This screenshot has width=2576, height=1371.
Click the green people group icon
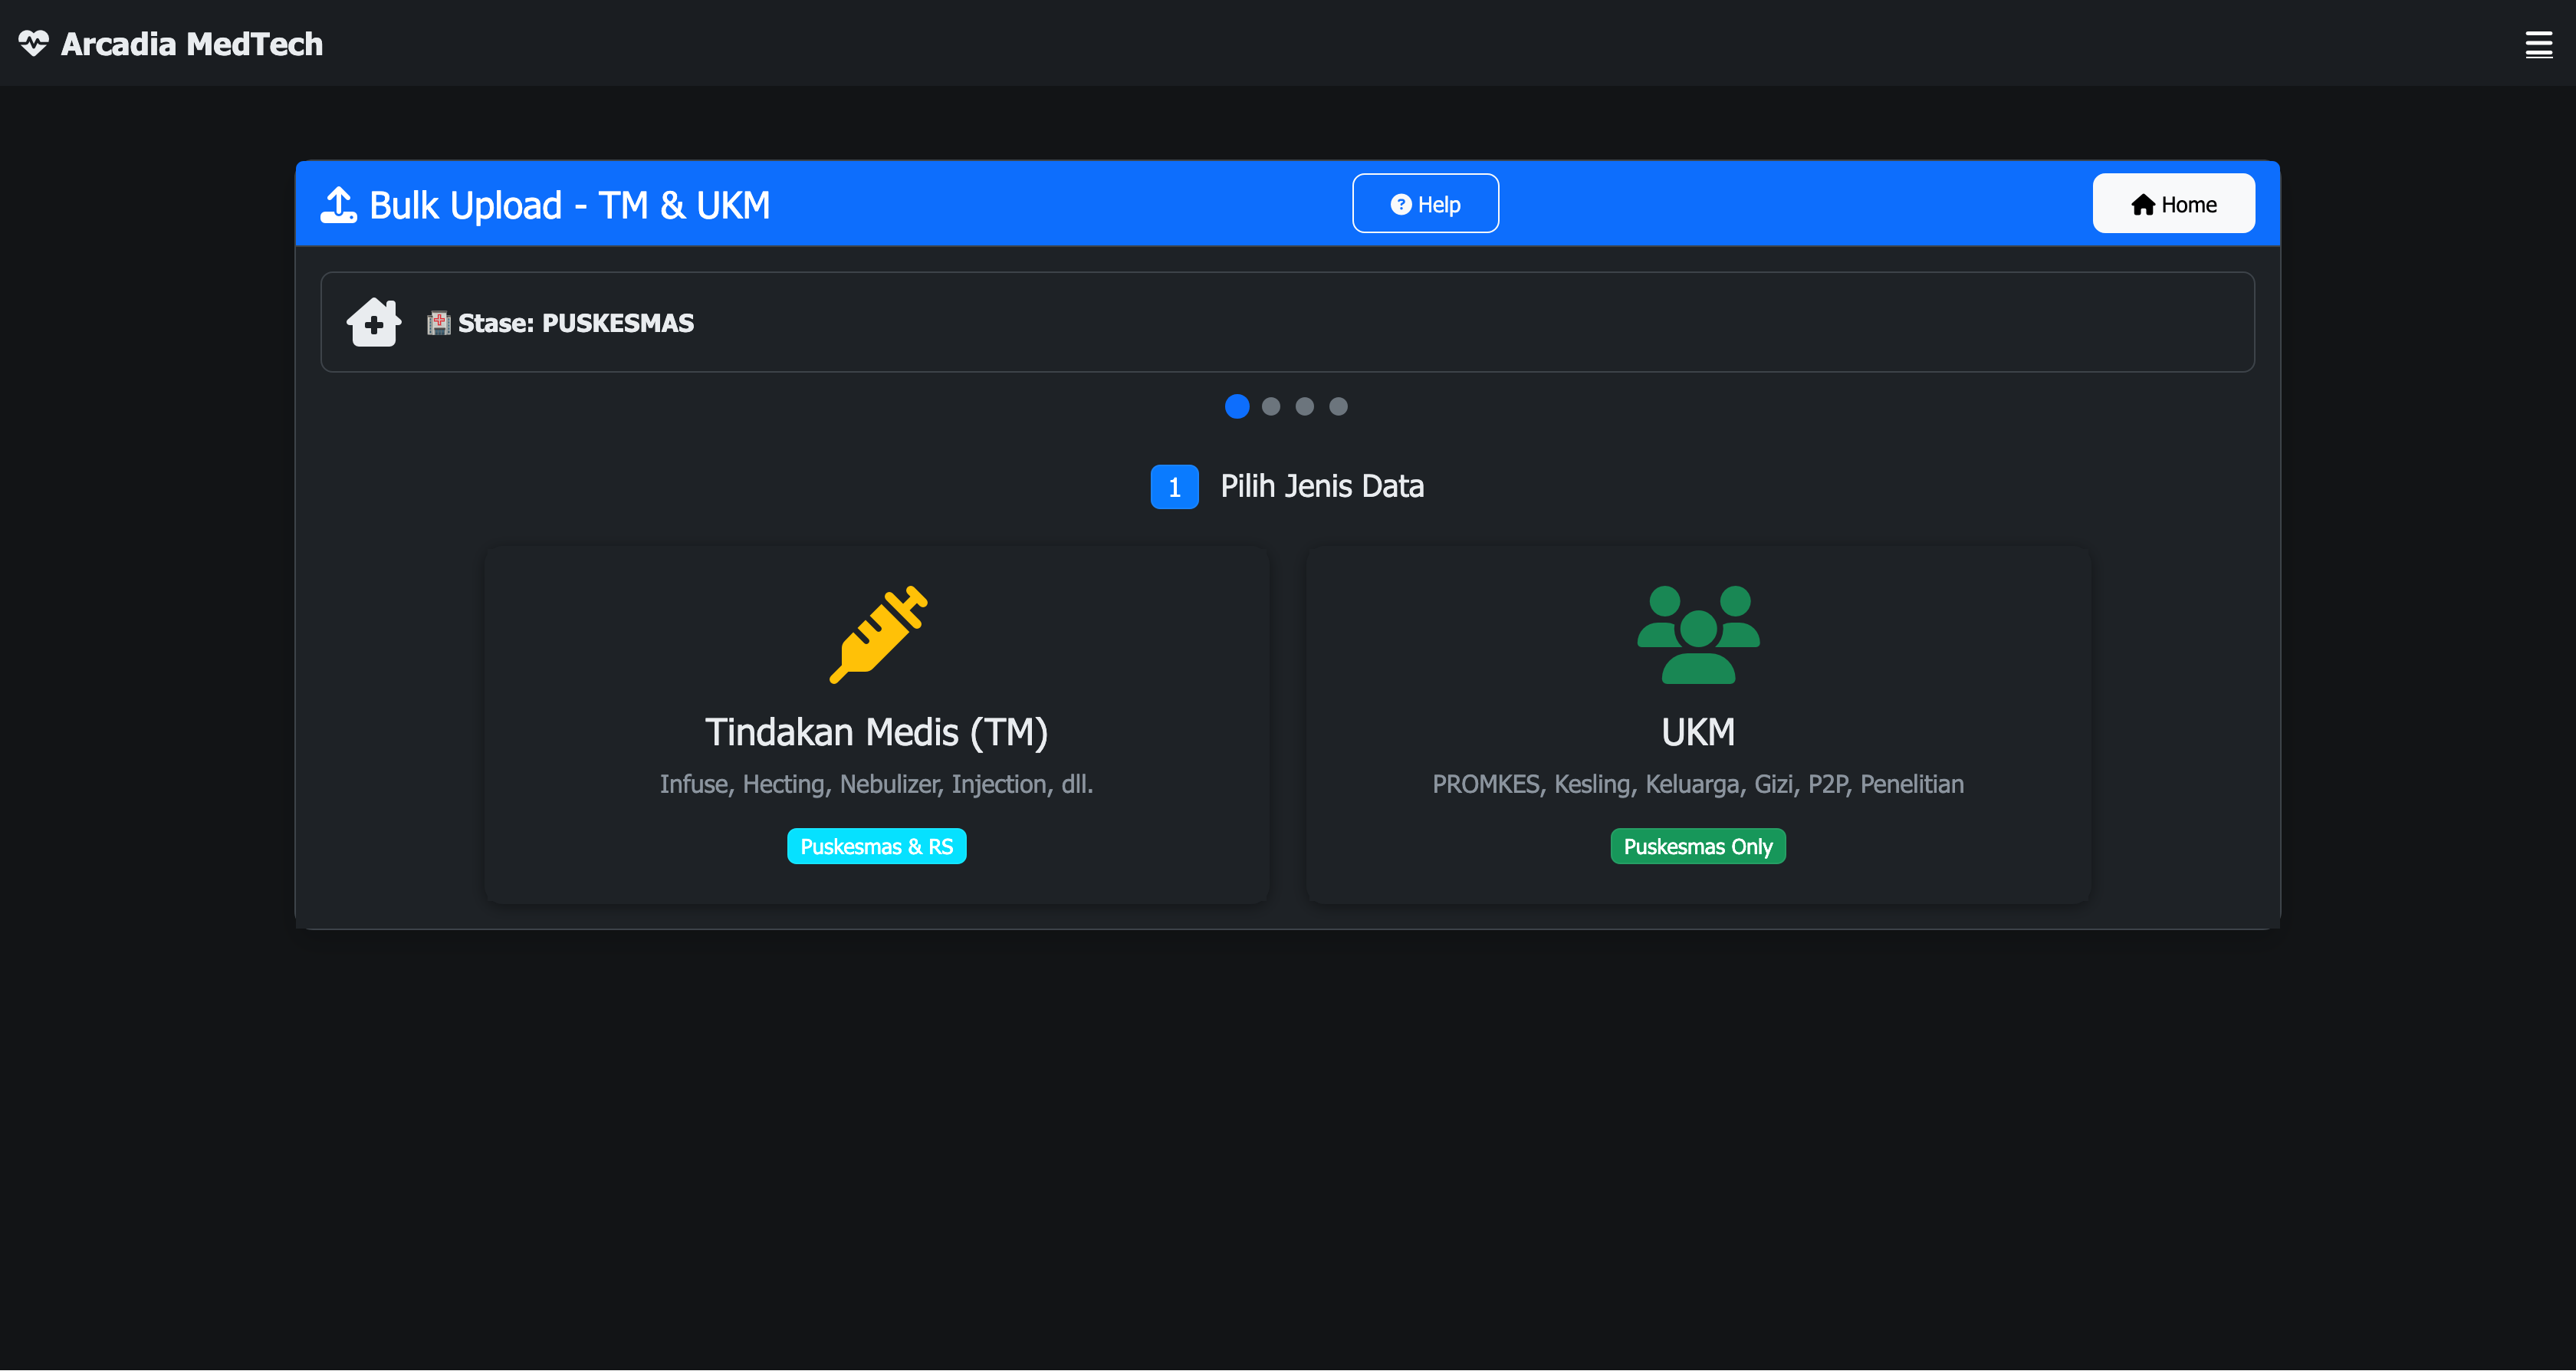[x=1697, y=634]
